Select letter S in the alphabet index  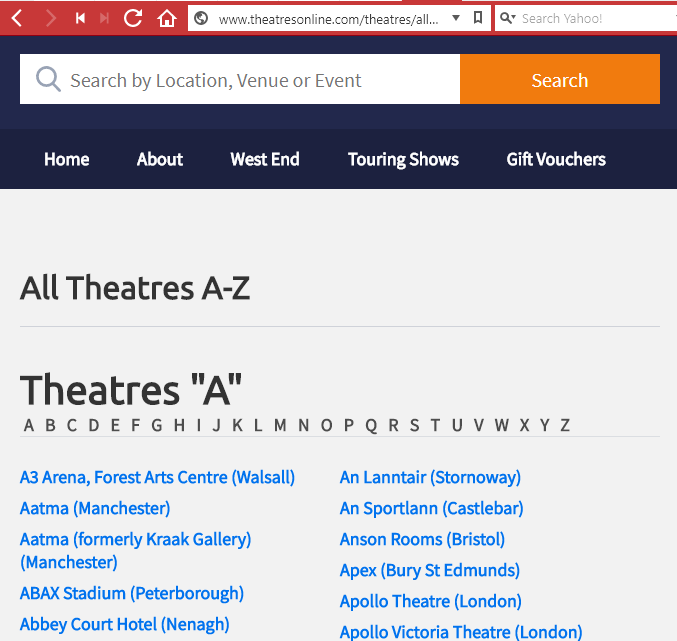[x=414, y=425]
